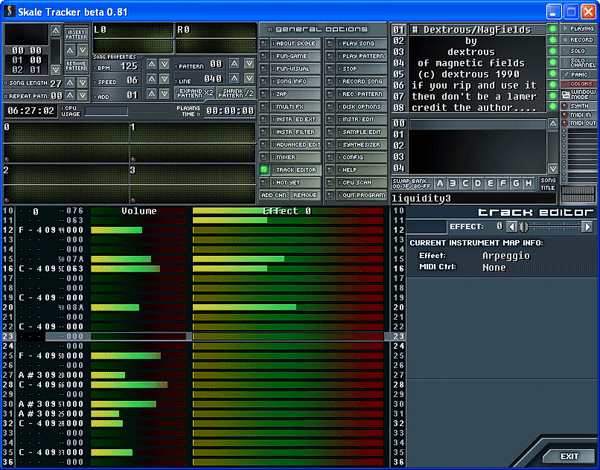Select instrument bank D
The height and width of the screenshot is (470, 600).
478,184
